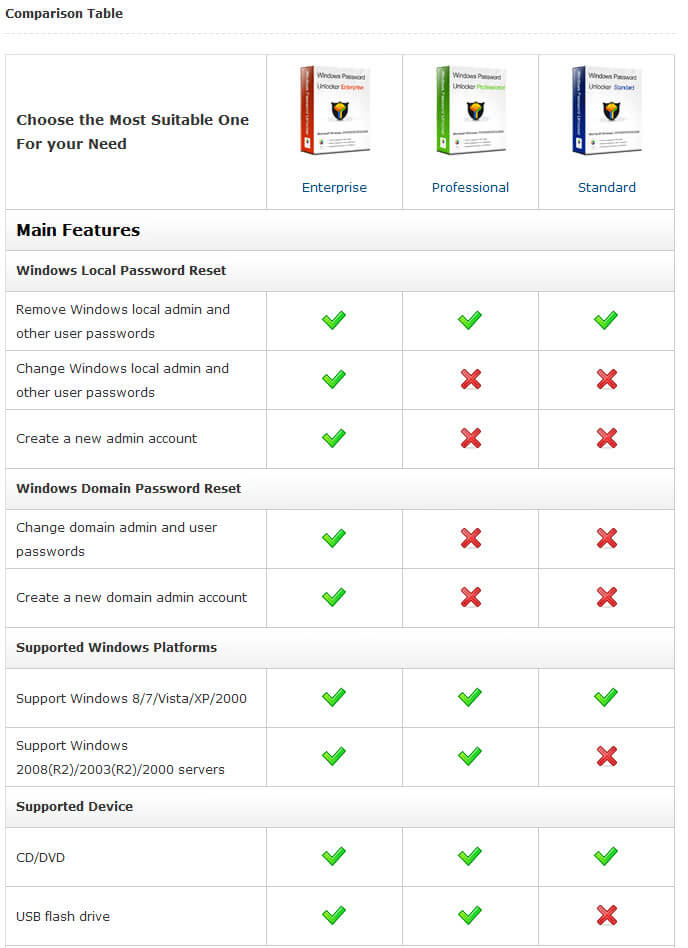Click Standard red cross for USB flash drive
Viewport: 688px width, 948px height.
click(606, 915)
